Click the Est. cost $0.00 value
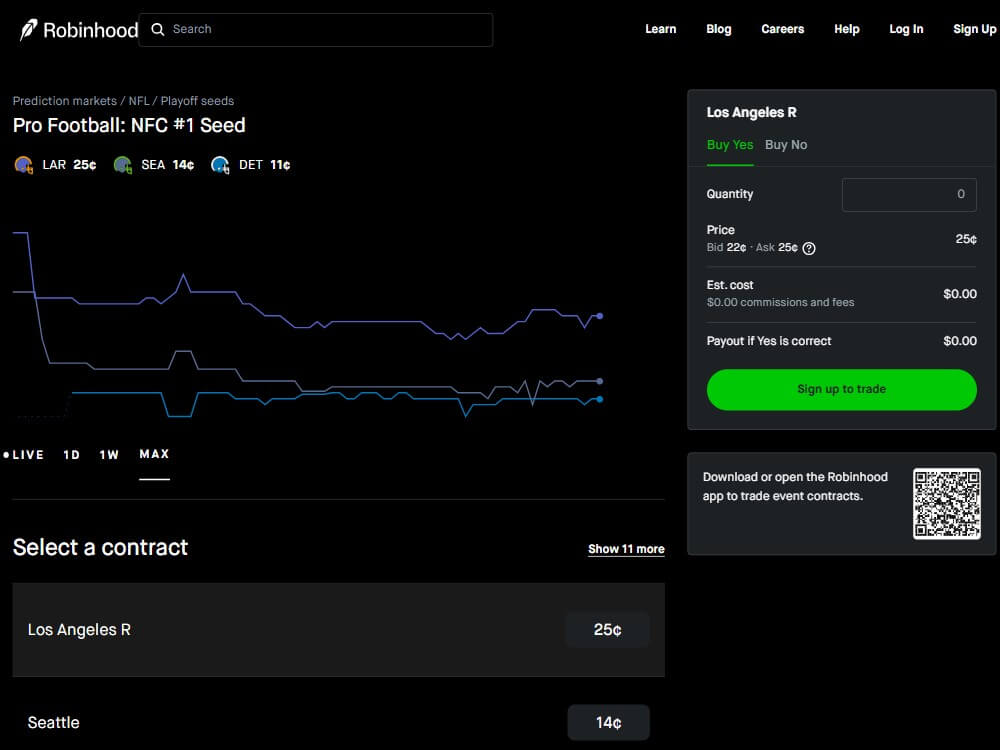Screen dimensions: 1000x750 (960, 294)
